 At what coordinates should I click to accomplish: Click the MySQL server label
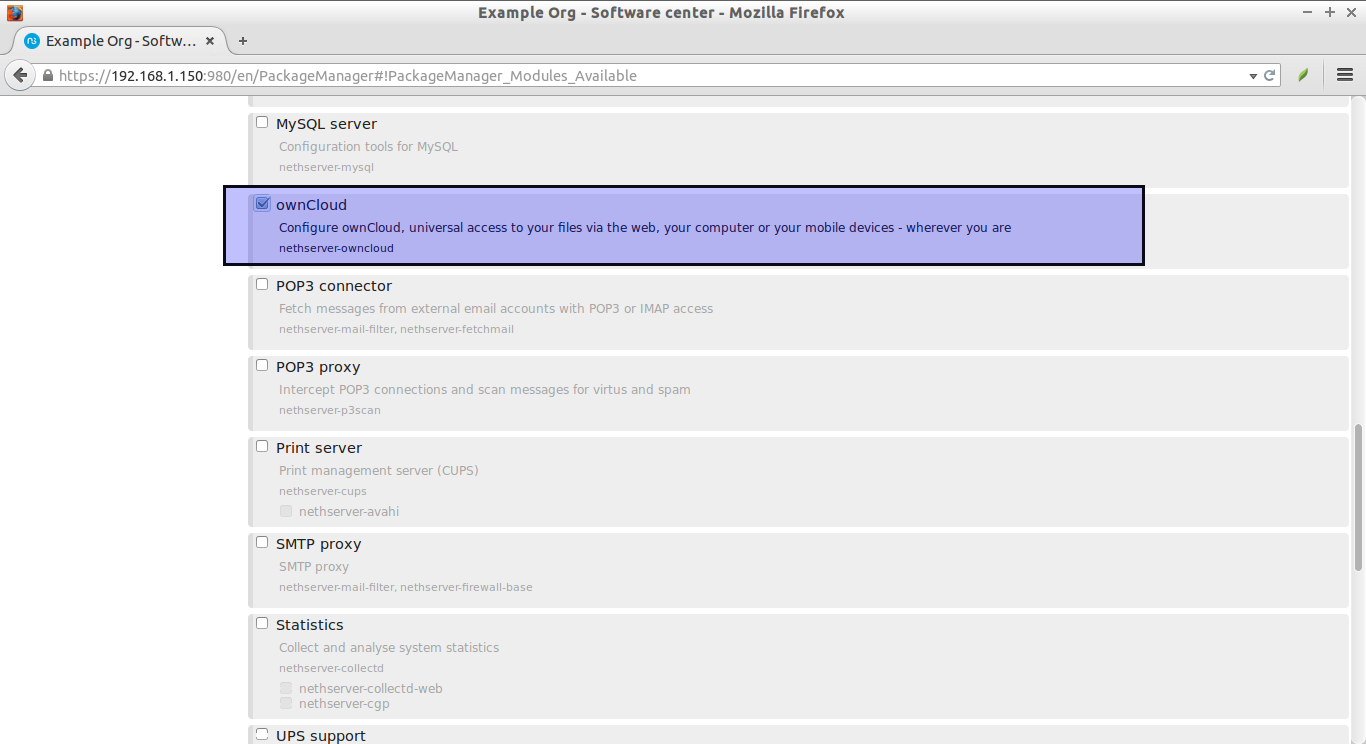[x=326, y=124]
